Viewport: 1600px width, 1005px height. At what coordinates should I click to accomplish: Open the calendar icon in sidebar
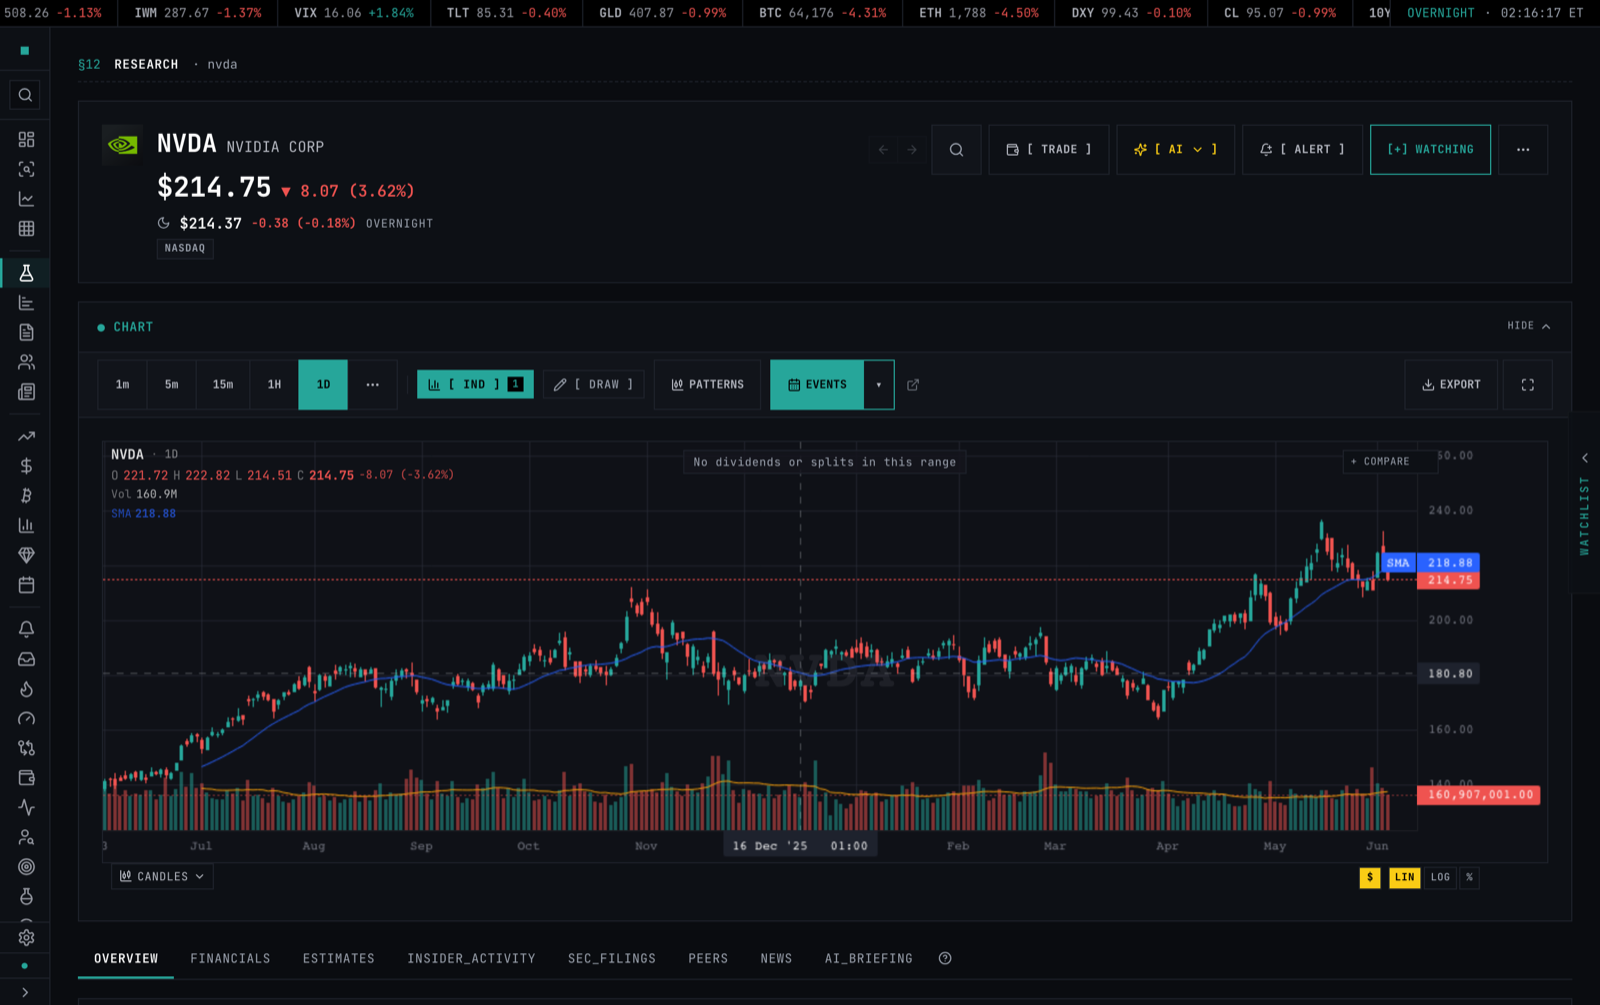pos(26,585)
